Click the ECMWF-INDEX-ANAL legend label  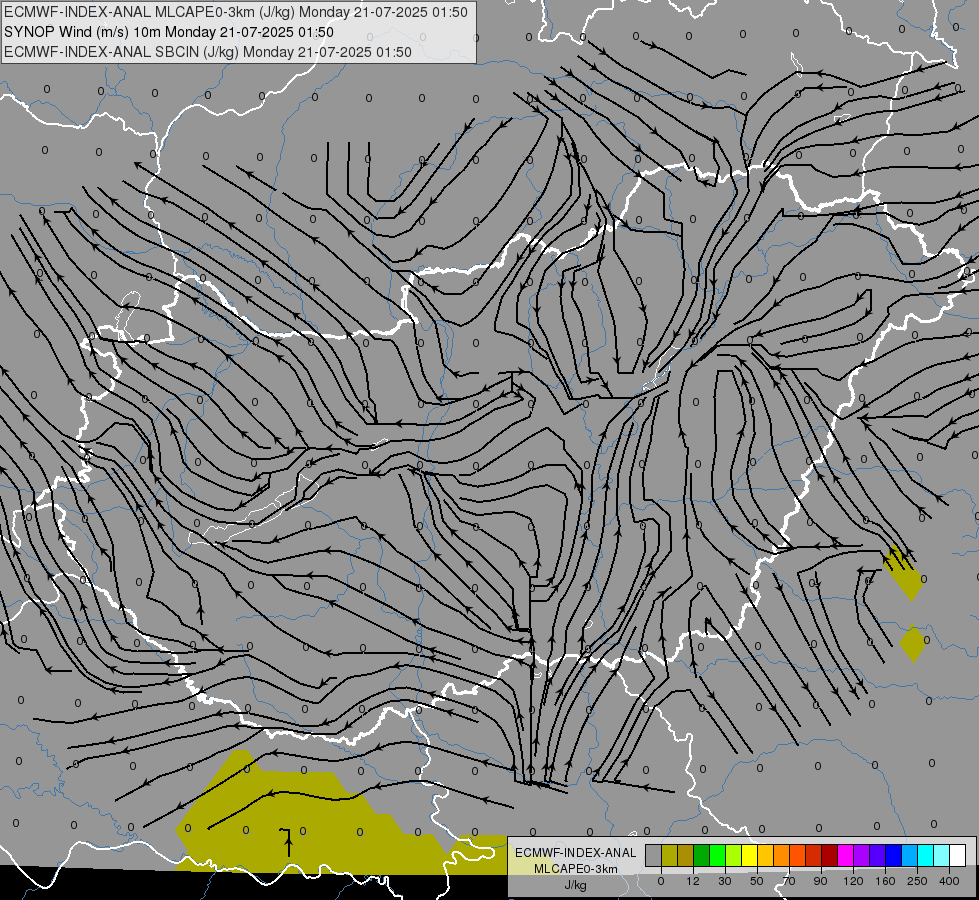(x=575, y=853)
